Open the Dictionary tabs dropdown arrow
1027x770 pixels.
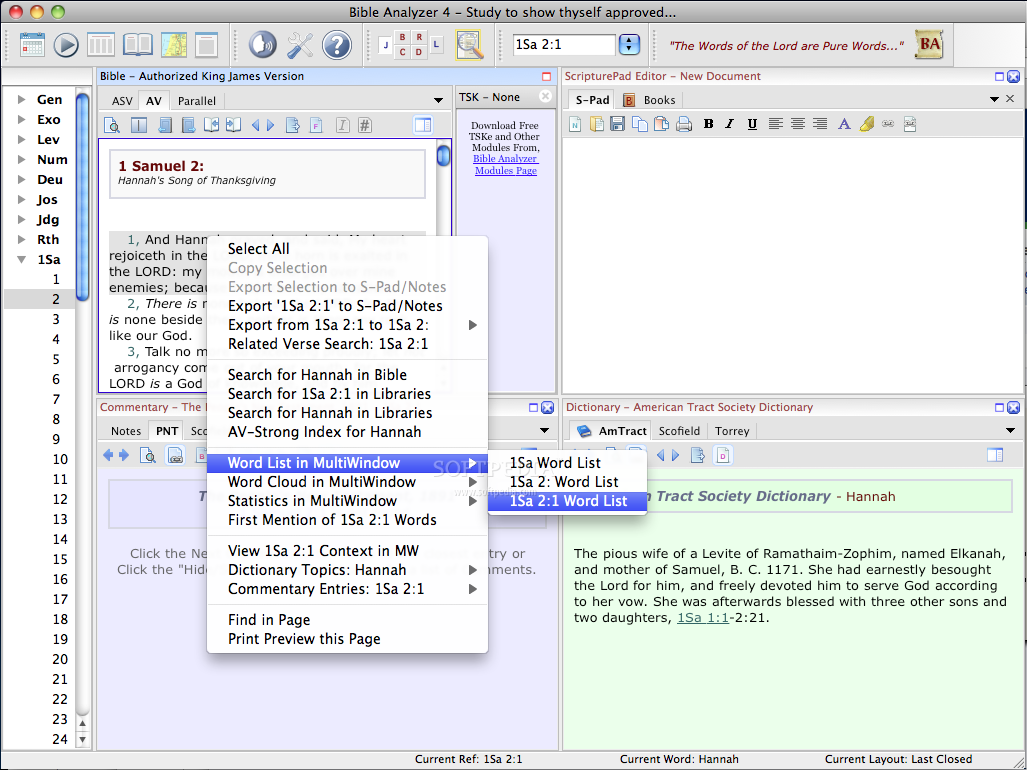tap(1010, 431)
